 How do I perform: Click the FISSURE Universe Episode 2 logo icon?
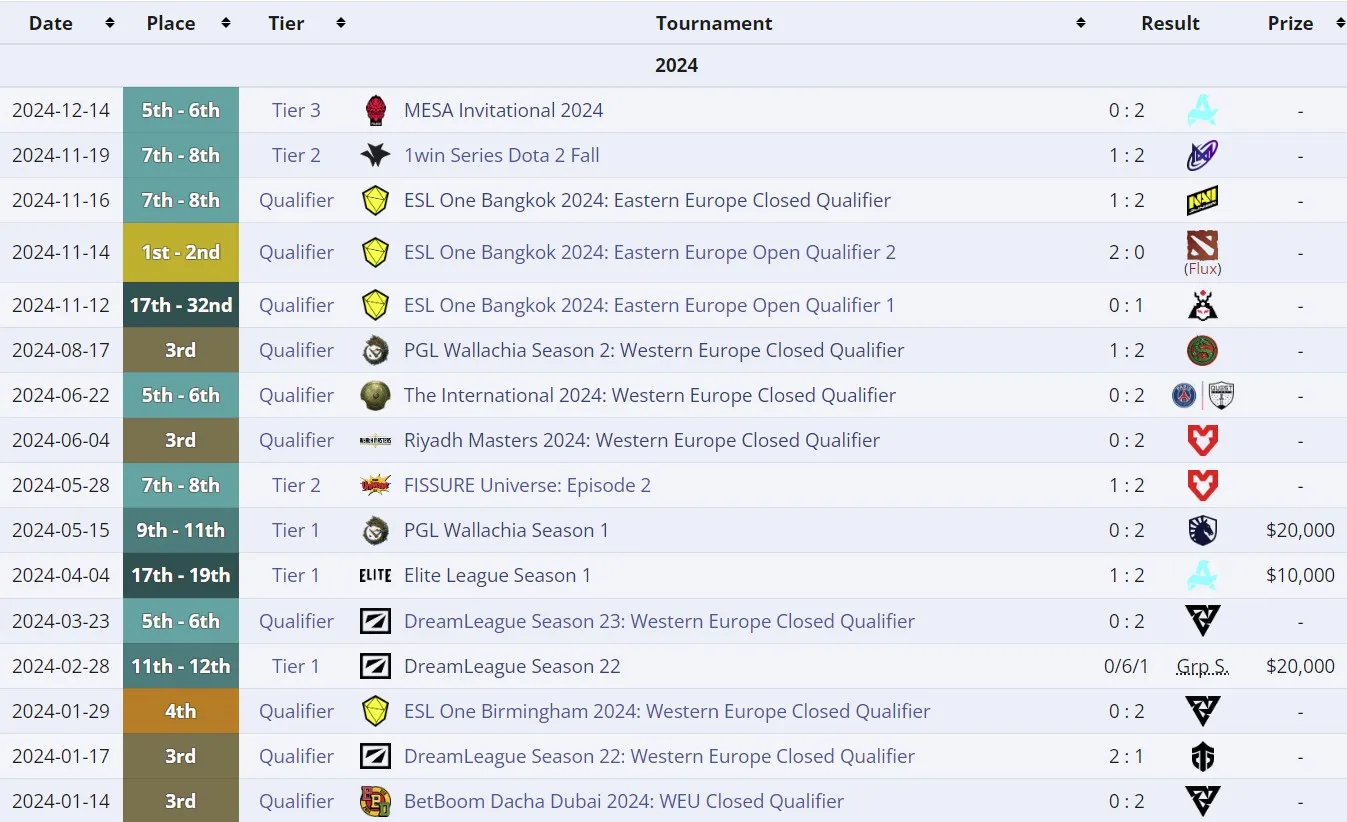coord(375,485)
